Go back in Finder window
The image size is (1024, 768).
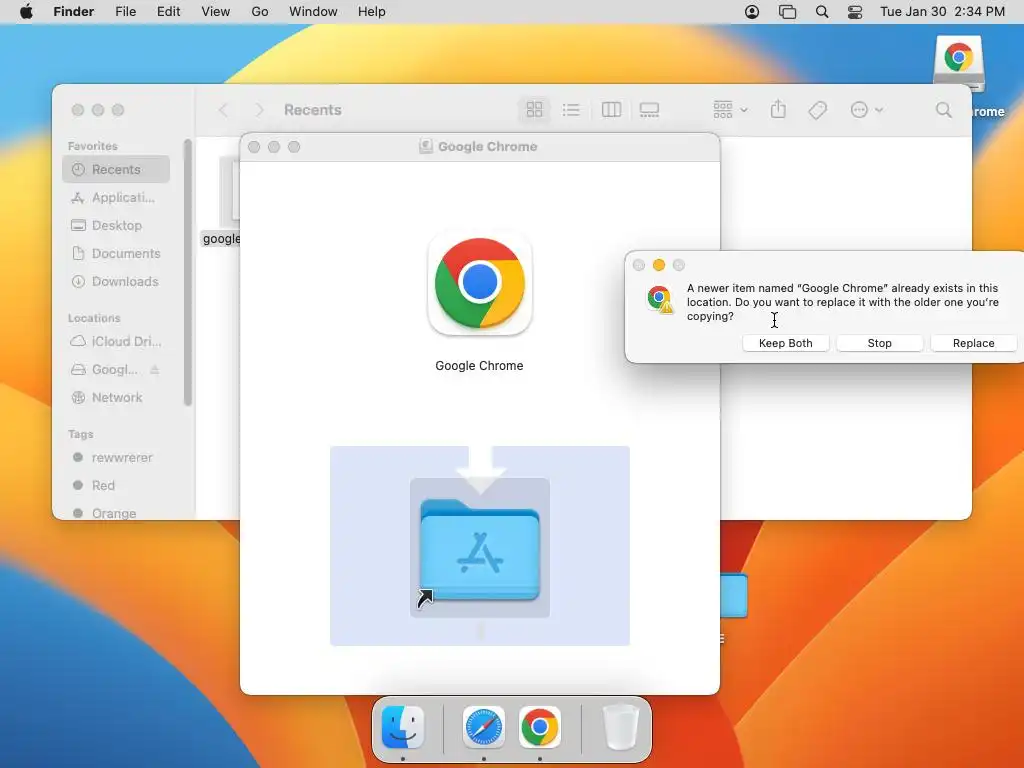point(223,110)
